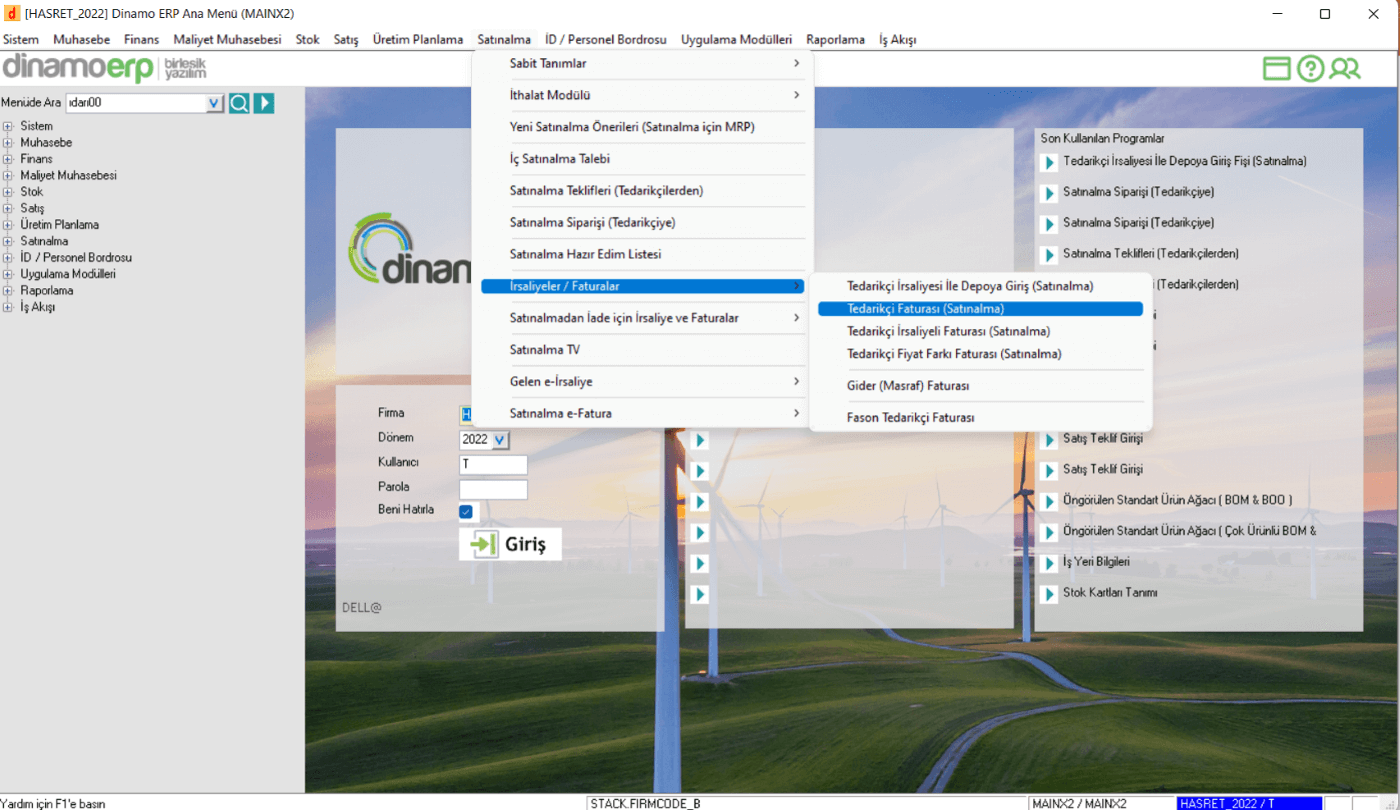Choose Satınalma TV menu entry
Viewport: 1400px width, 810px height.
click(x=643, y=350)
